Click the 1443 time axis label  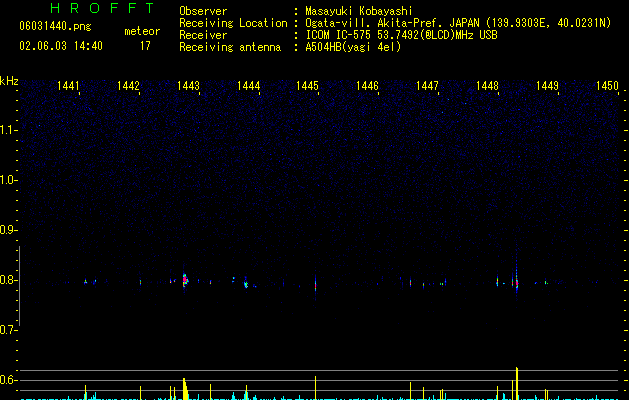[x=188, y=85]
